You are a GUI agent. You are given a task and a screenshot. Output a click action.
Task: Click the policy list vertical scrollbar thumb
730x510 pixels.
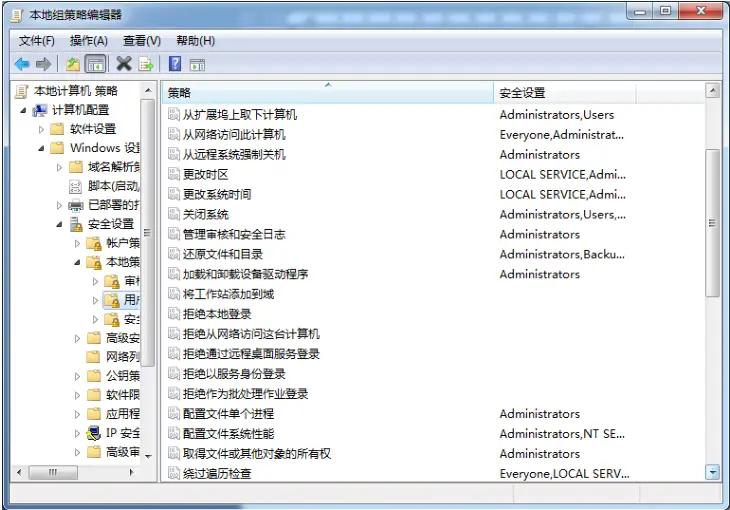pyautogui.click(x=712, y=223)
